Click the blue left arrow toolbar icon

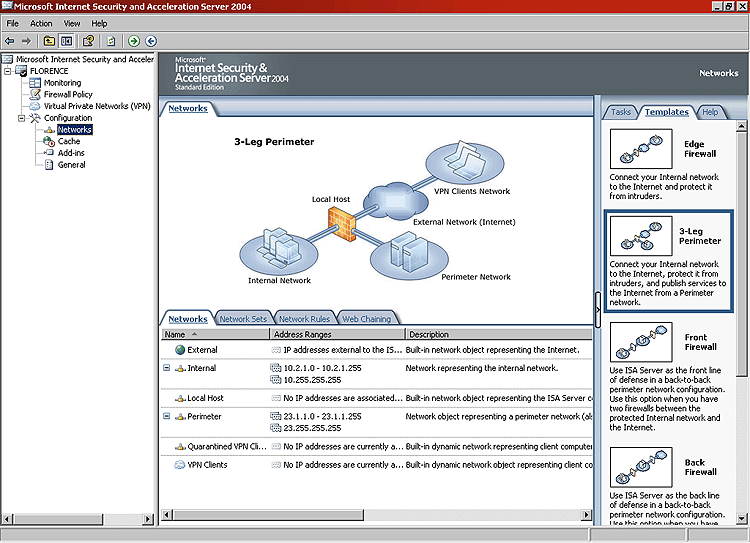151,41
